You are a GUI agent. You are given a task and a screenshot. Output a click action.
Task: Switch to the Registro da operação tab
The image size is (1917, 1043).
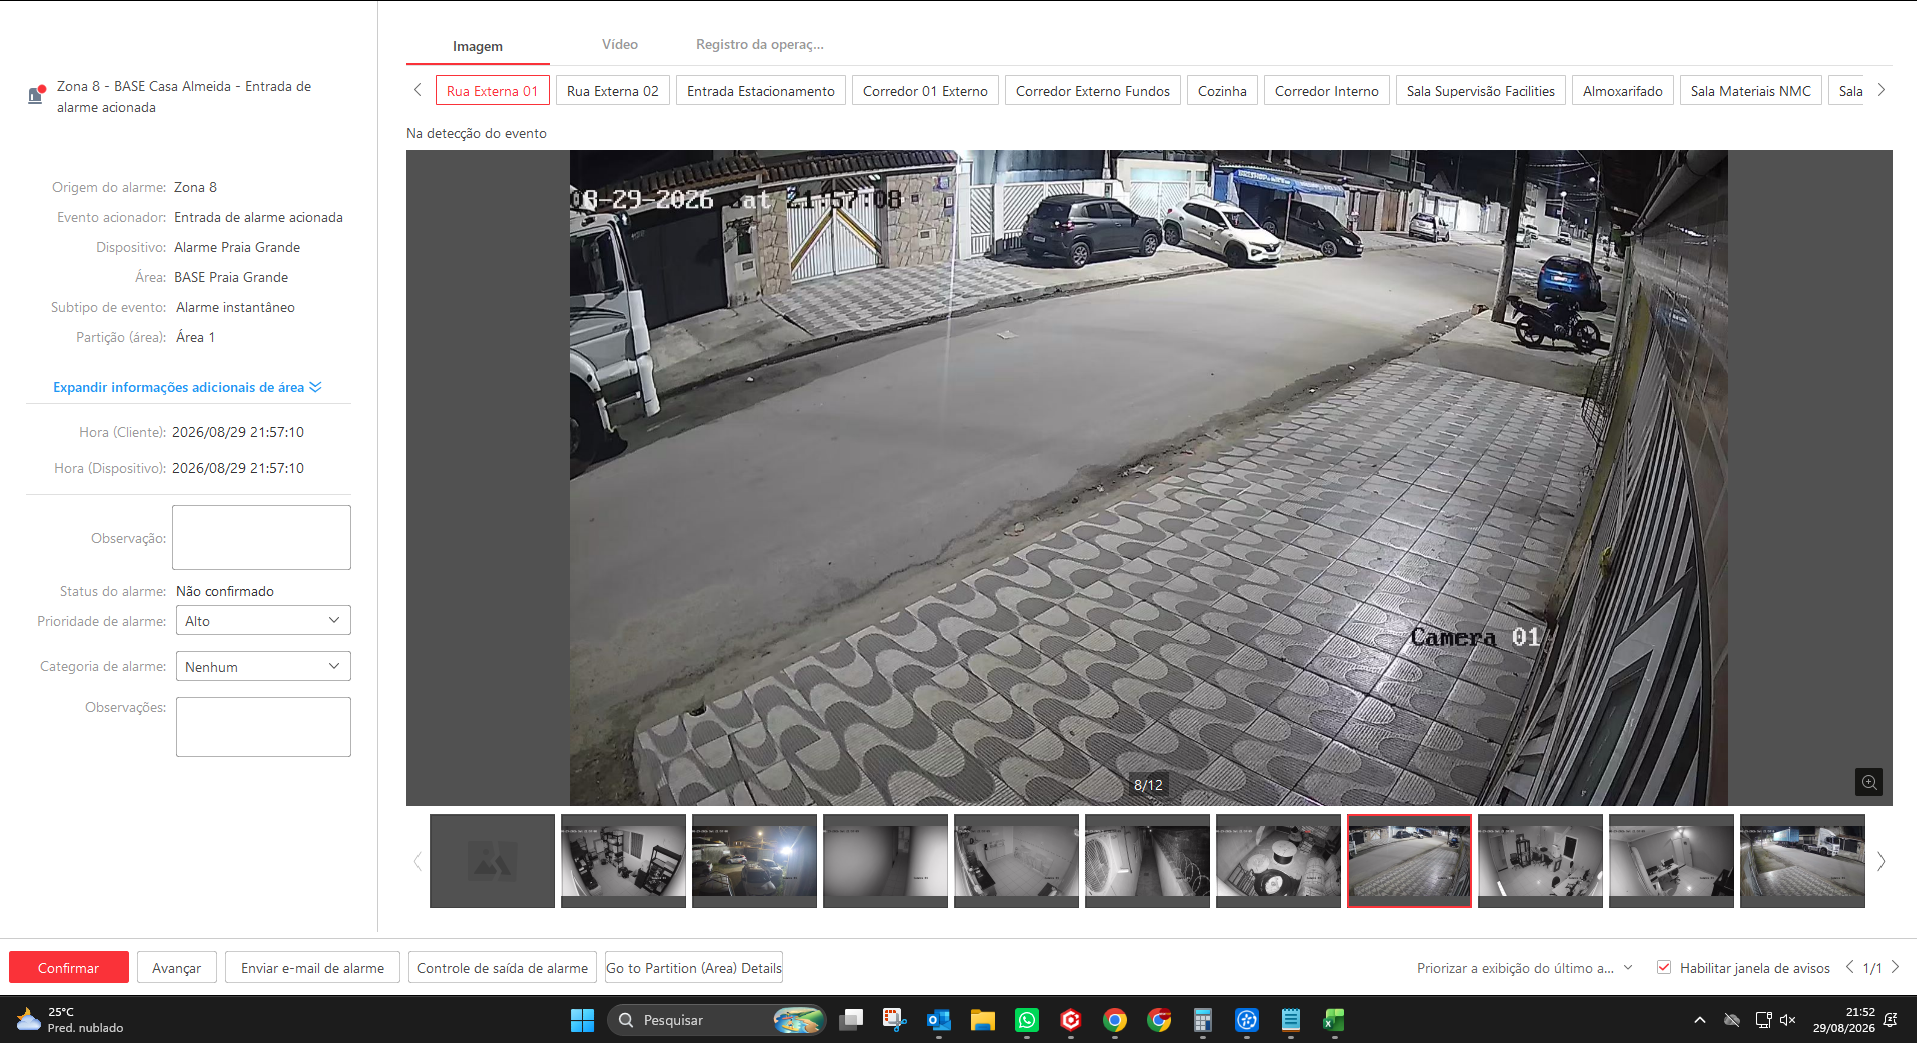(x=760, y=45)
